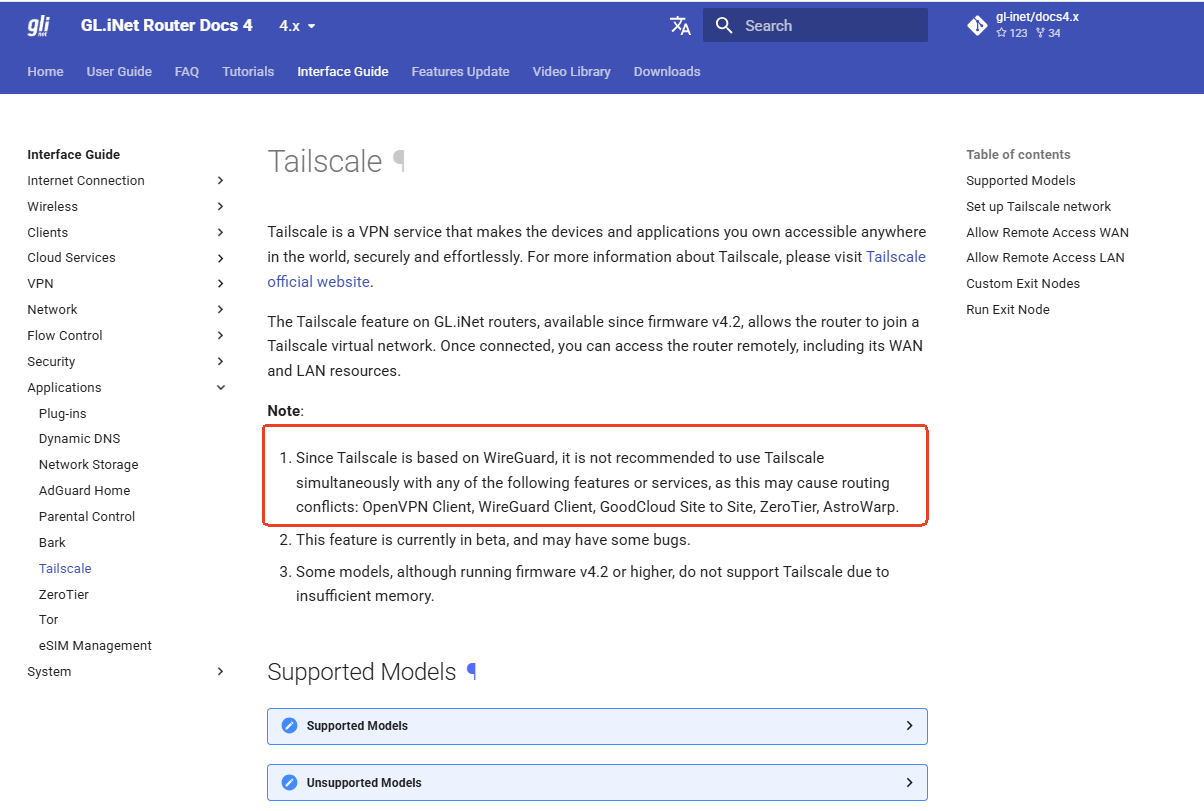Expand Flow Control sidebar chevron
Viewport: 1204px width, 811px height.
(220, 336)
